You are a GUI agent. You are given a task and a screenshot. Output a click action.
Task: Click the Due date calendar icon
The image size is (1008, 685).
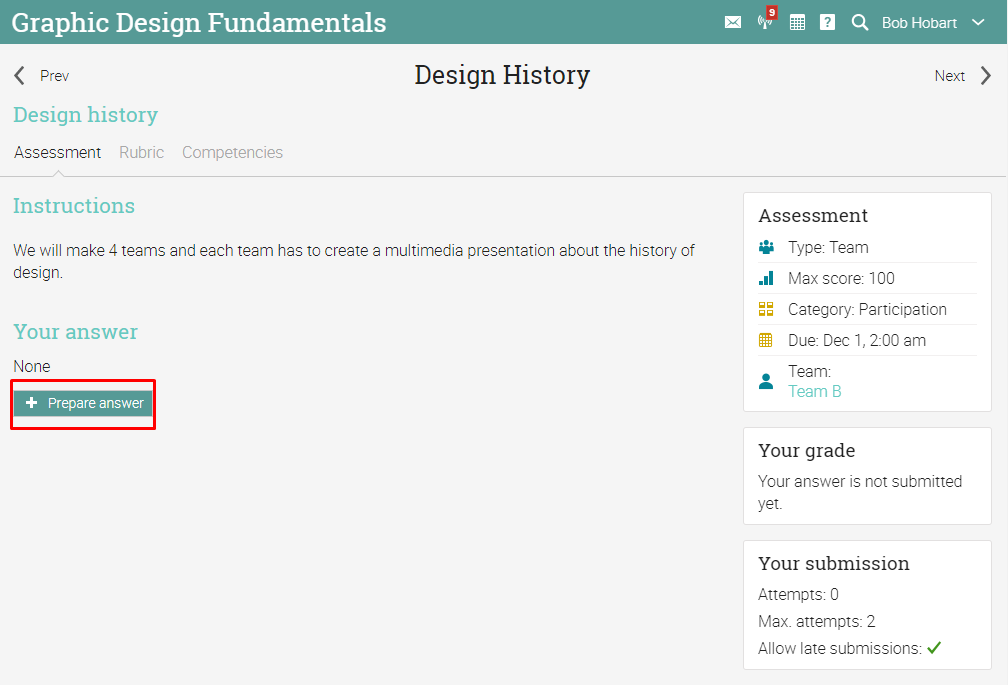coord(766,340)
